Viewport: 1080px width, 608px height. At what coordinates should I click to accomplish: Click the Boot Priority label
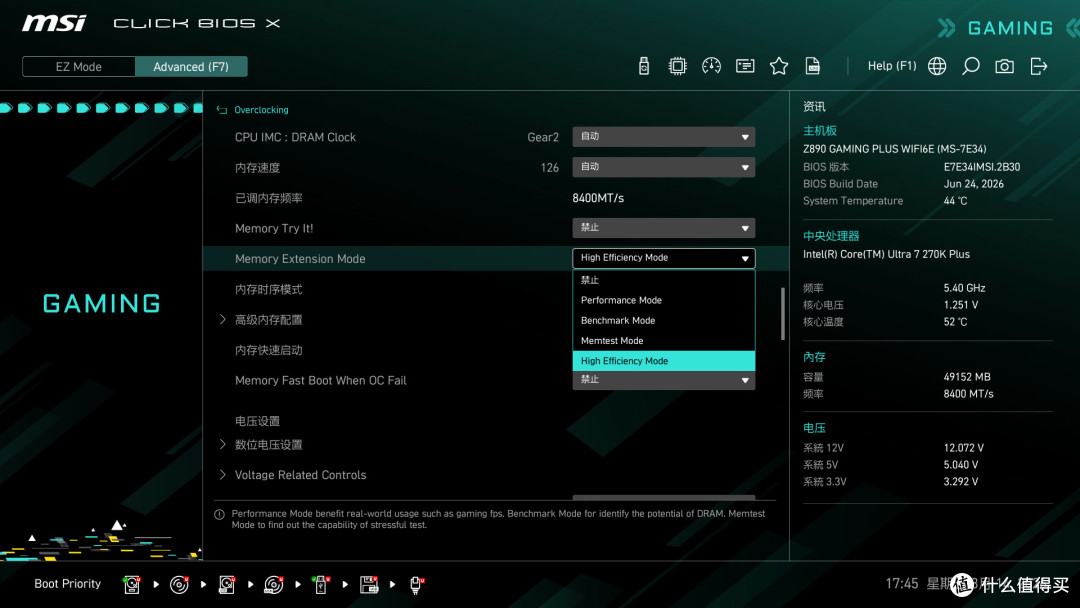tap(68, 584)
